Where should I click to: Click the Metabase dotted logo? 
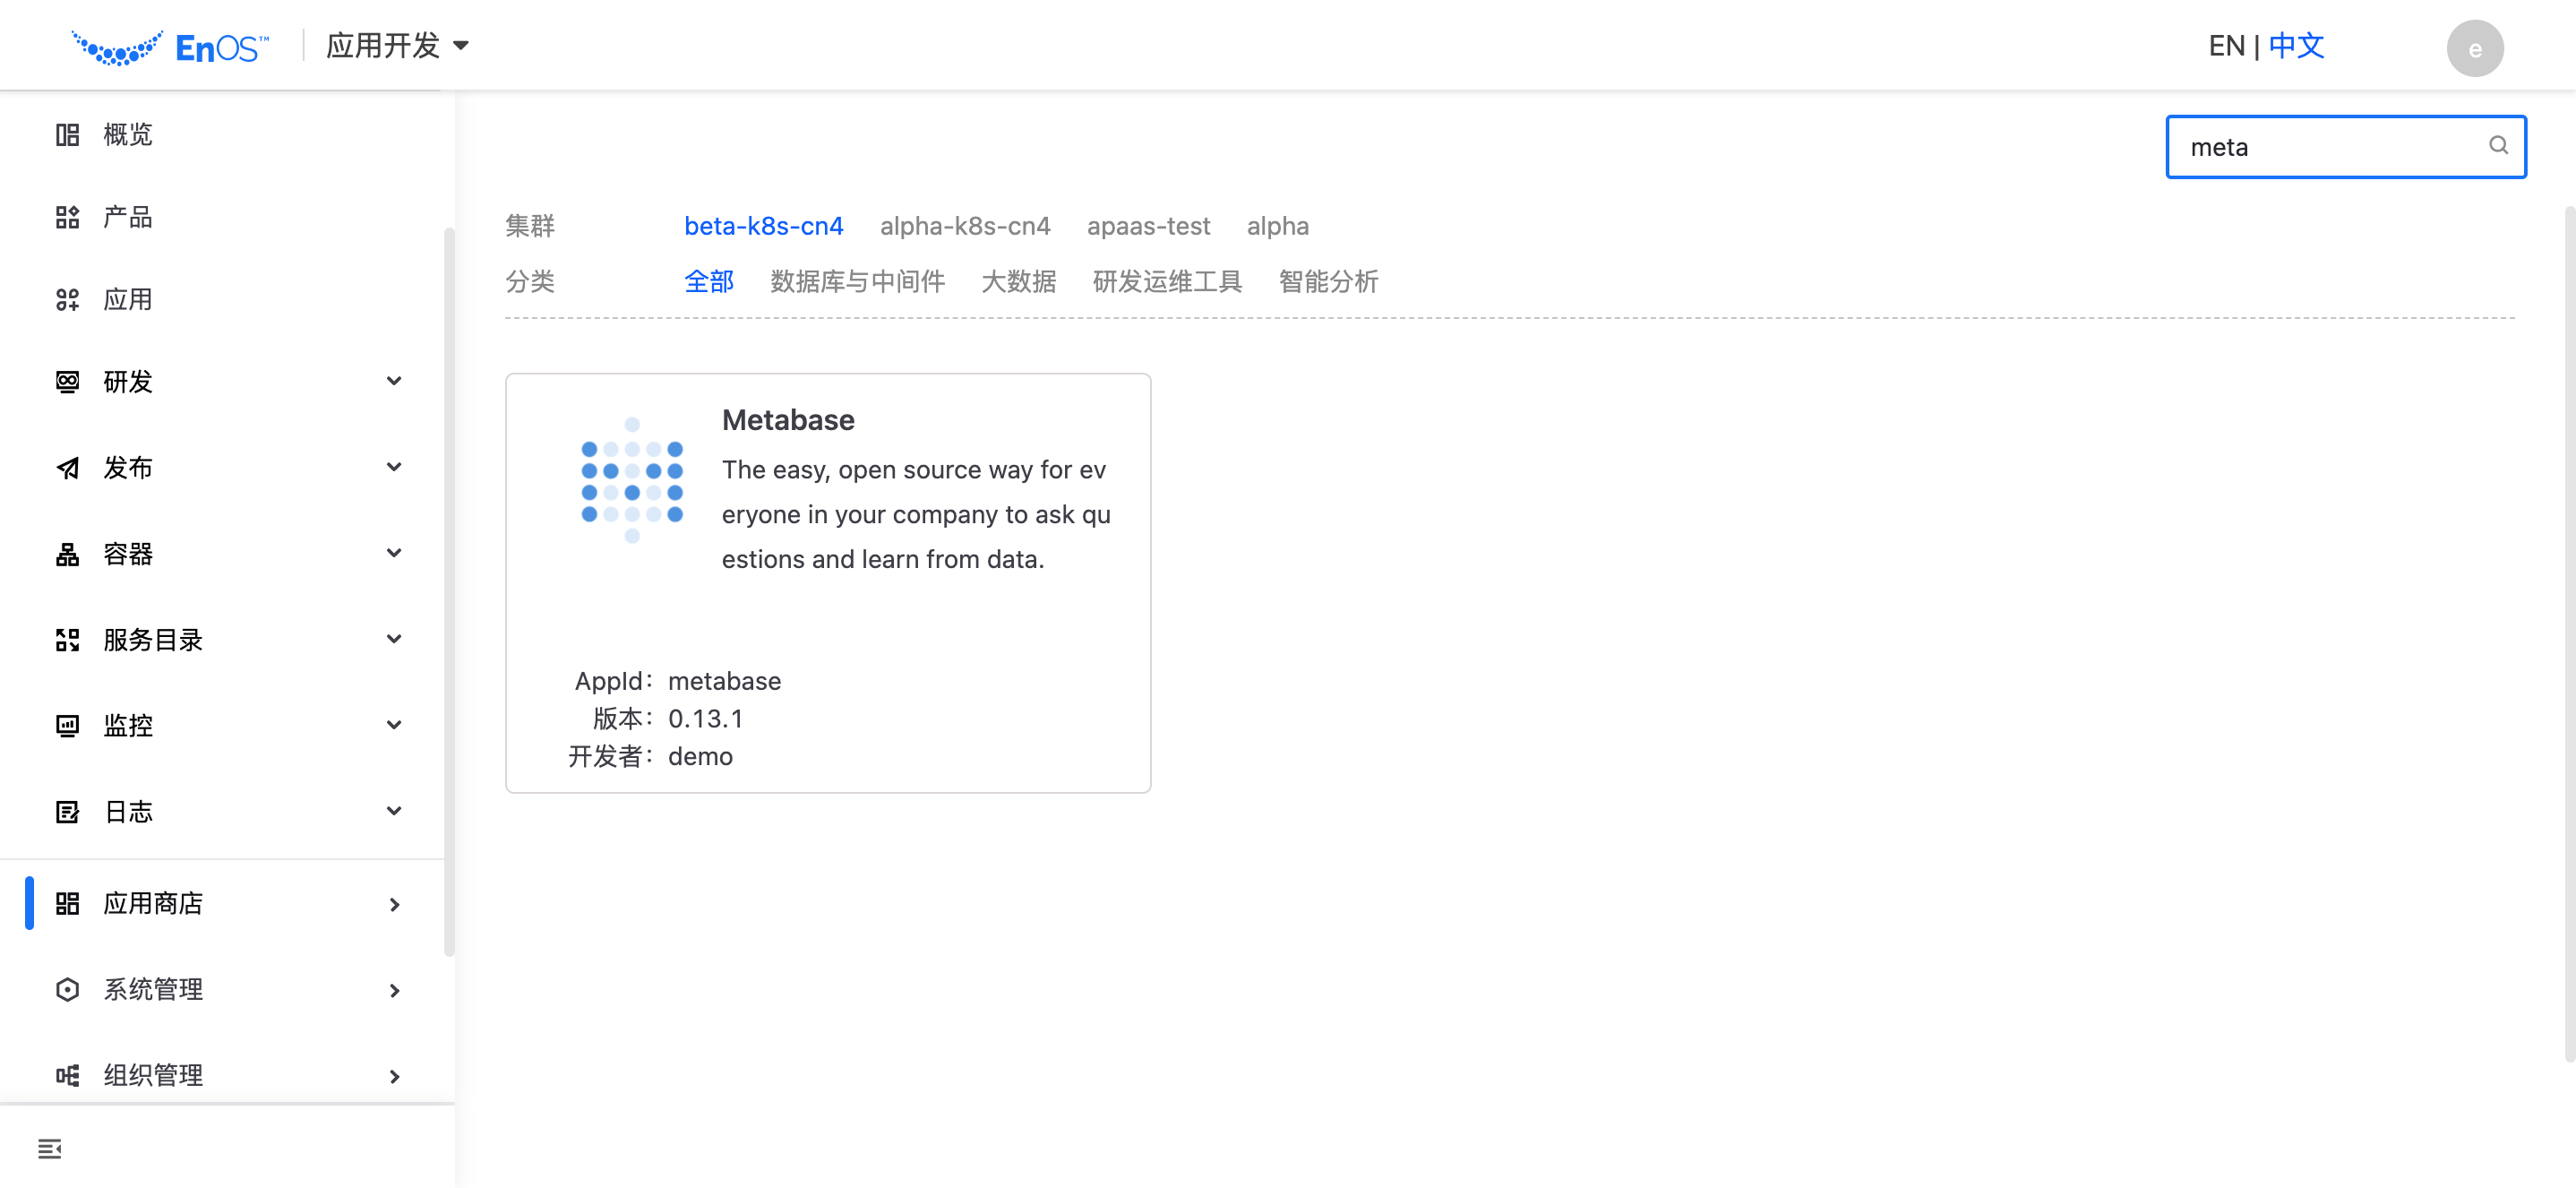point(631,481)
